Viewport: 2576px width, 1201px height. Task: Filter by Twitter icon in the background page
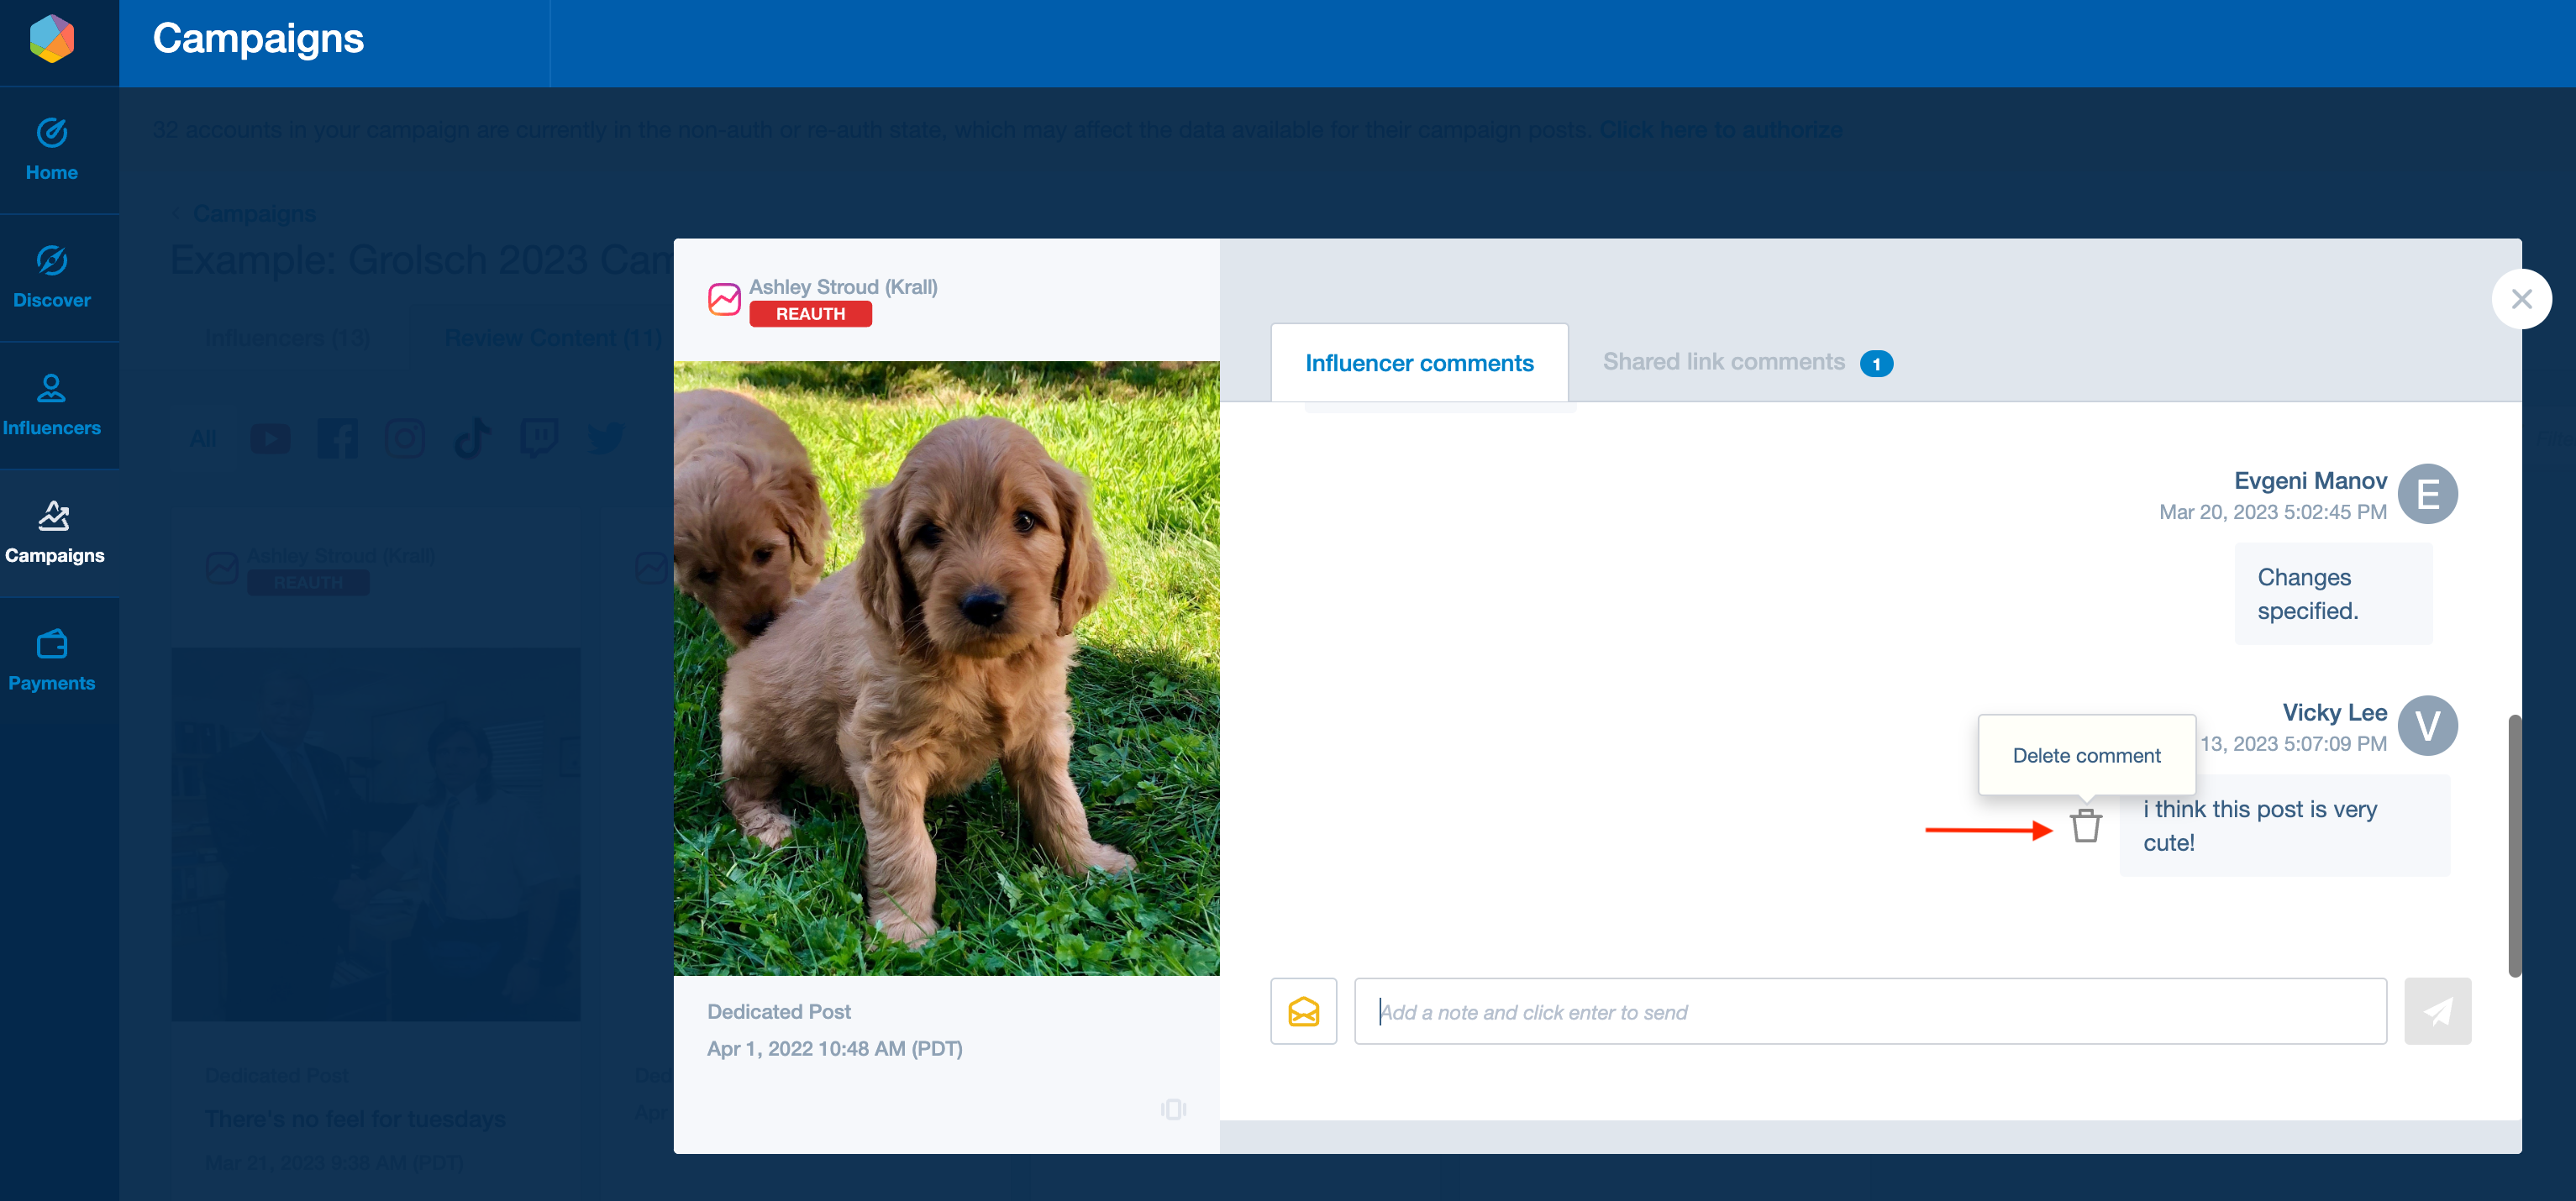coord(606,439)
